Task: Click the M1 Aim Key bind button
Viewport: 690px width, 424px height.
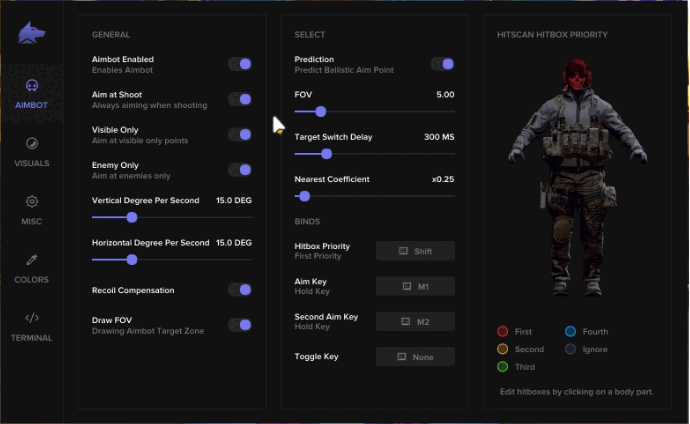Action: (415, 286)
